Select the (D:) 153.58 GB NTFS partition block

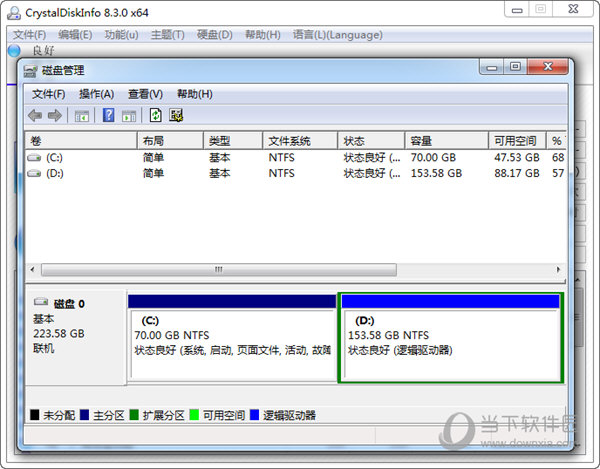tap(451, 337)
